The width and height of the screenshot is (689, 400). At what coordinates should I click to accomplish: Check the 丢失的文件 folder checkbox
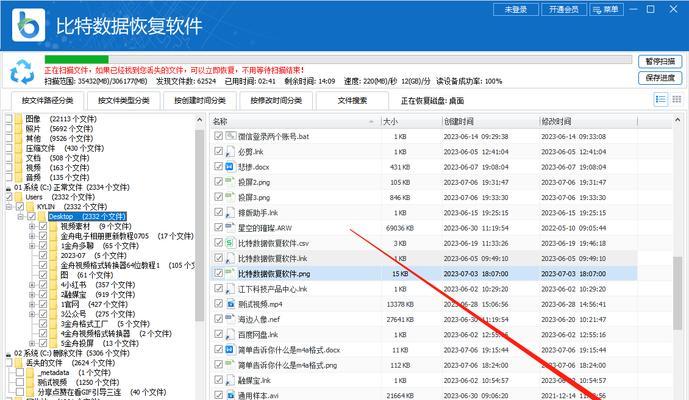[x=8, y=363]
